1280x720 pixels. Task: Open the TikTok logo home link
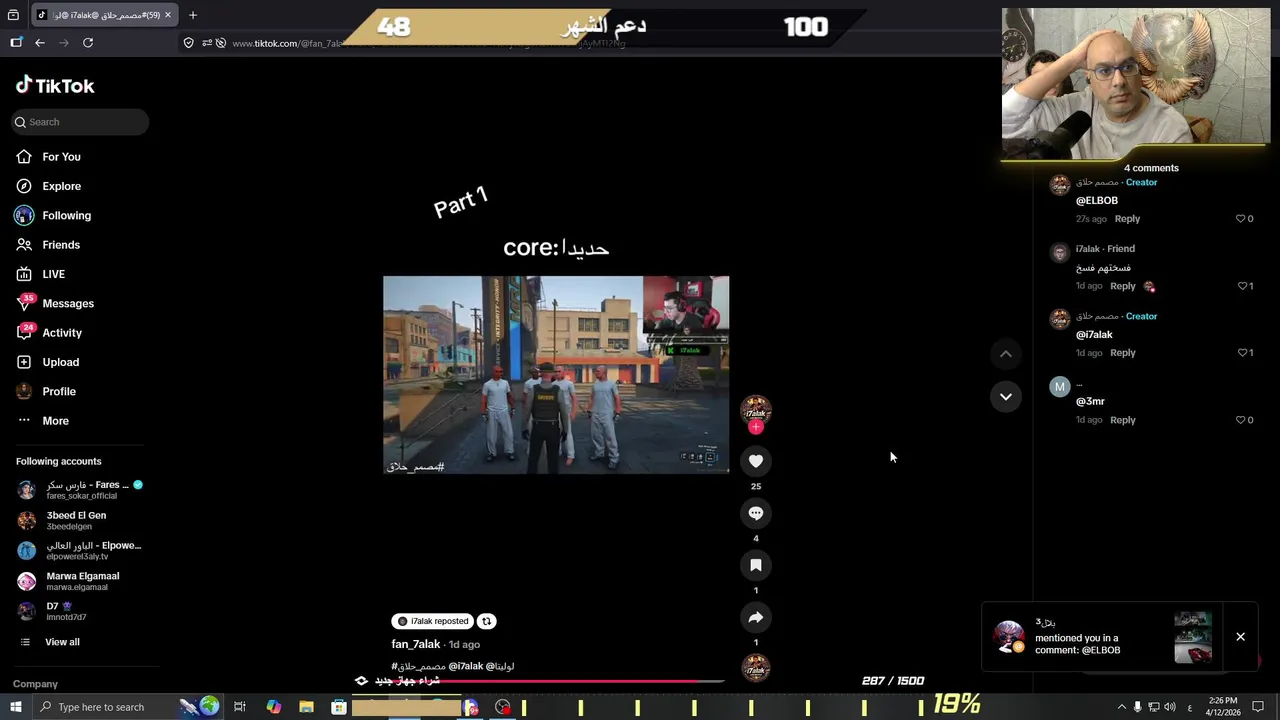pyautogui.click(x=55, y=85)
